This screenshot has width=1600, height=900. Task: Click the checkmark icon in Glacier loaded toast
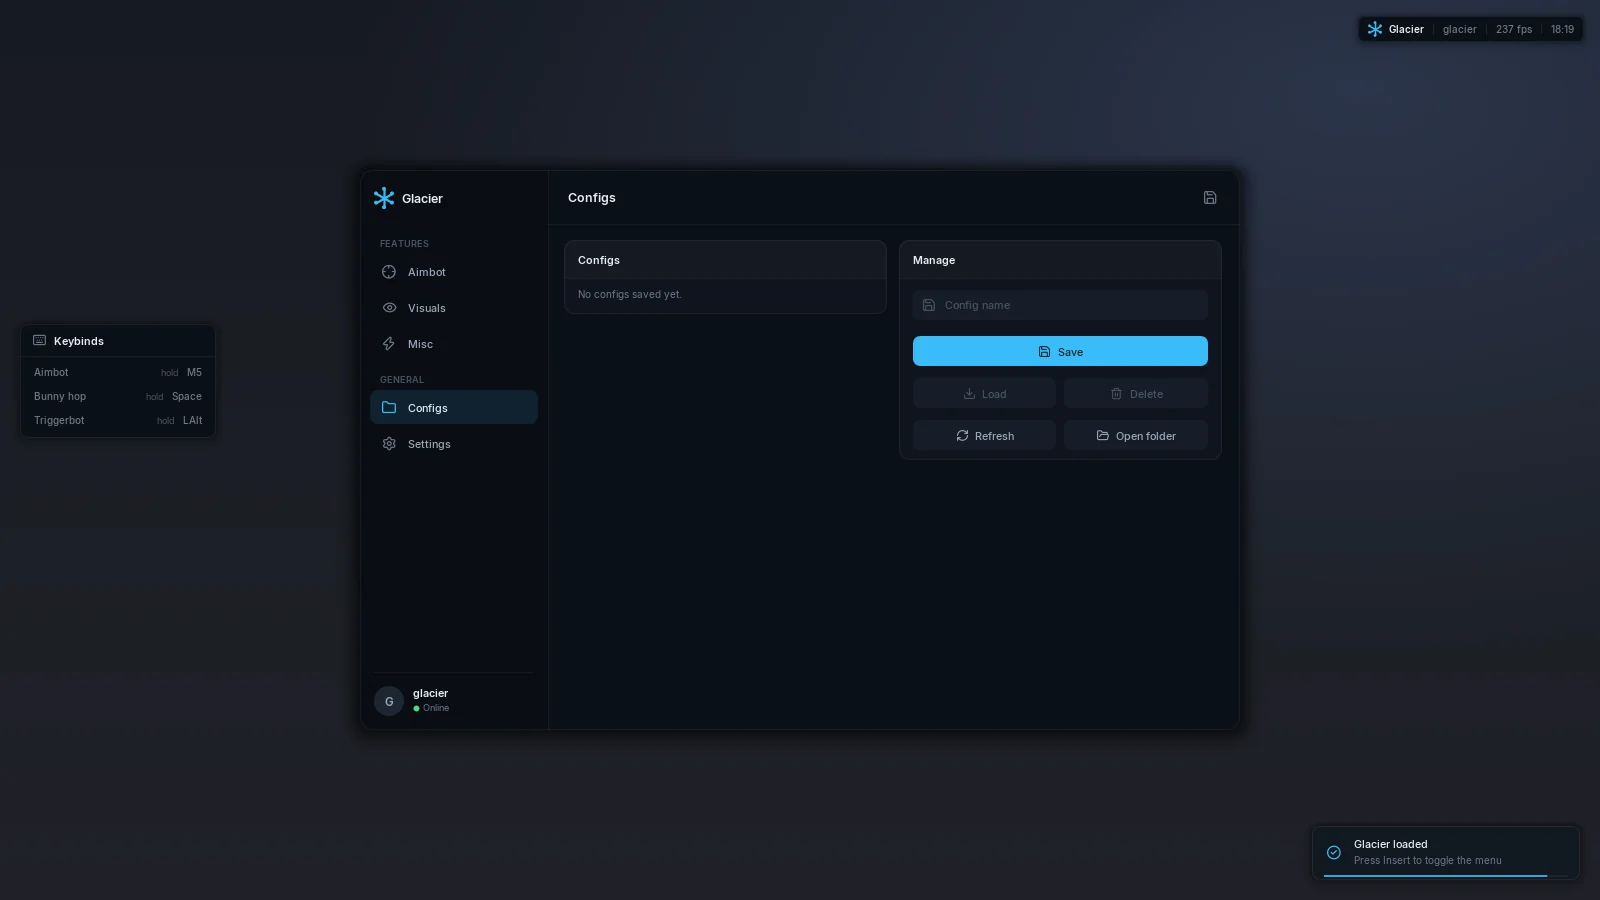[x=1334, y=853]
